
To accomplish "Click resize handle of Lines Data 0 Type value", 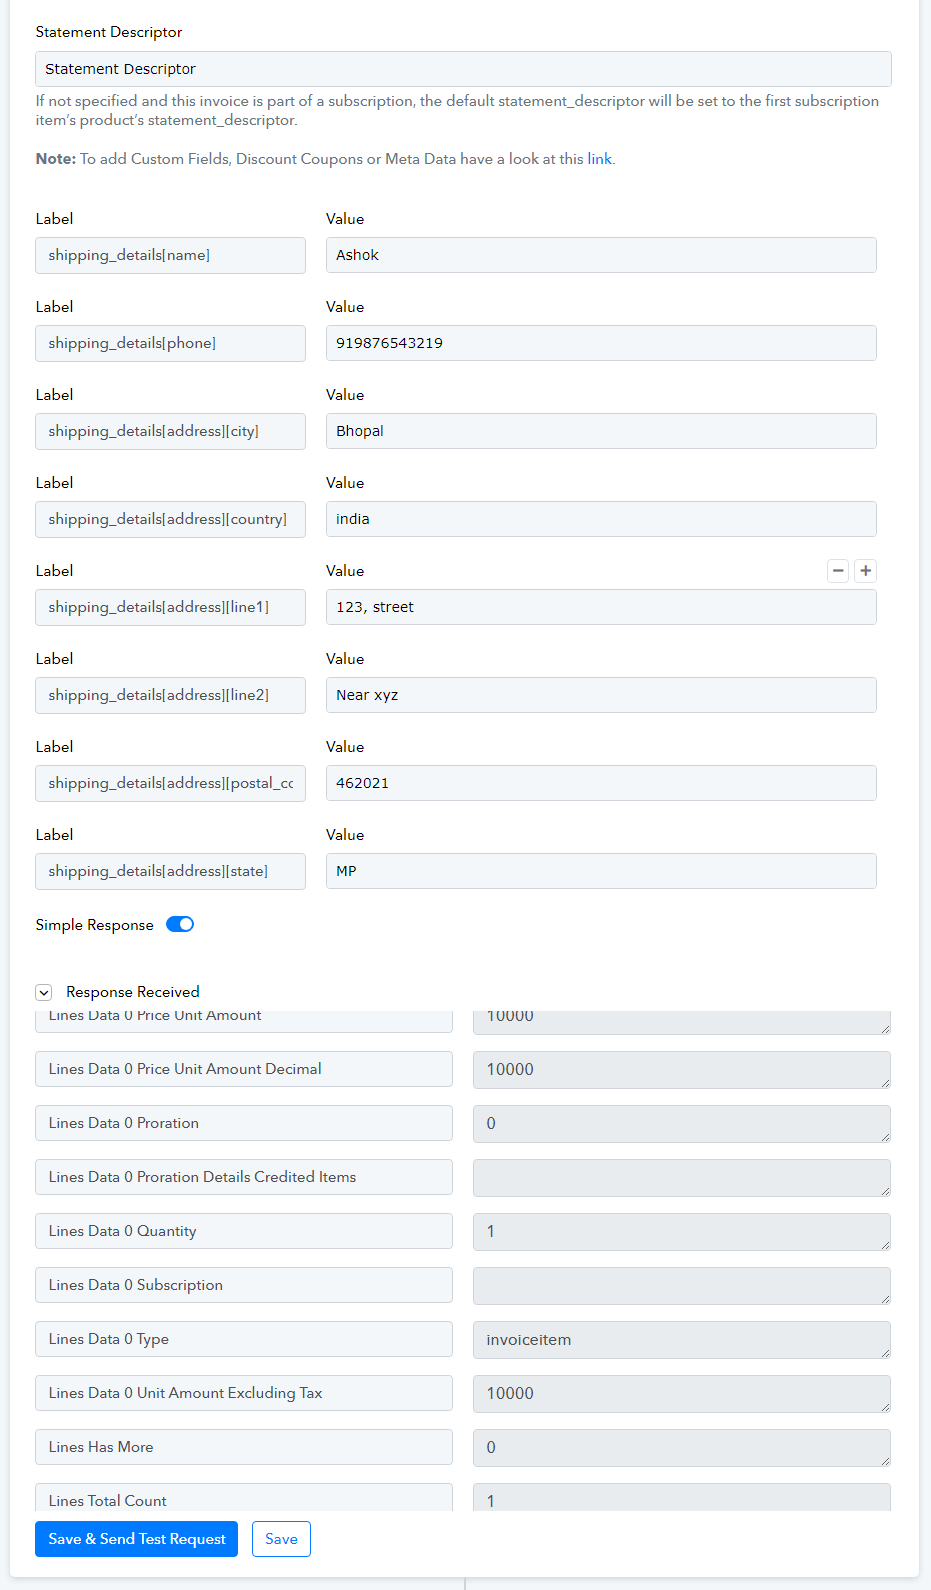I will coord(885,1353).
